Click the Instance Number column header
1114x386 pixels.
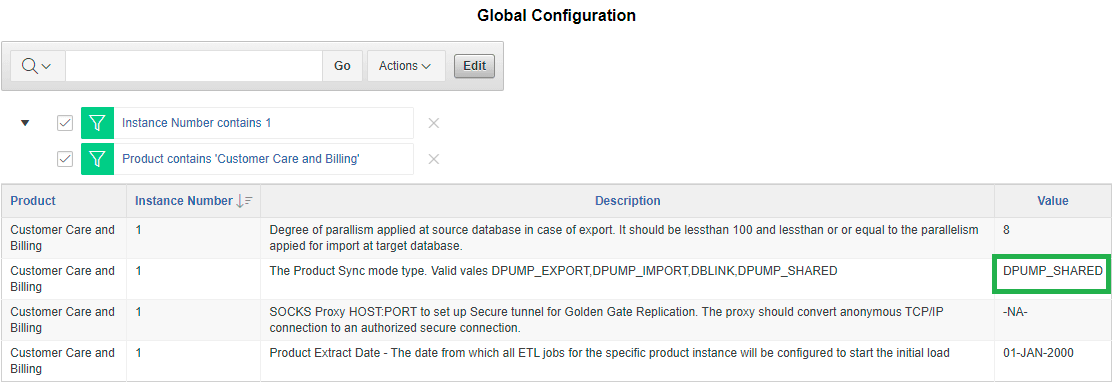[x=184, y=201]
